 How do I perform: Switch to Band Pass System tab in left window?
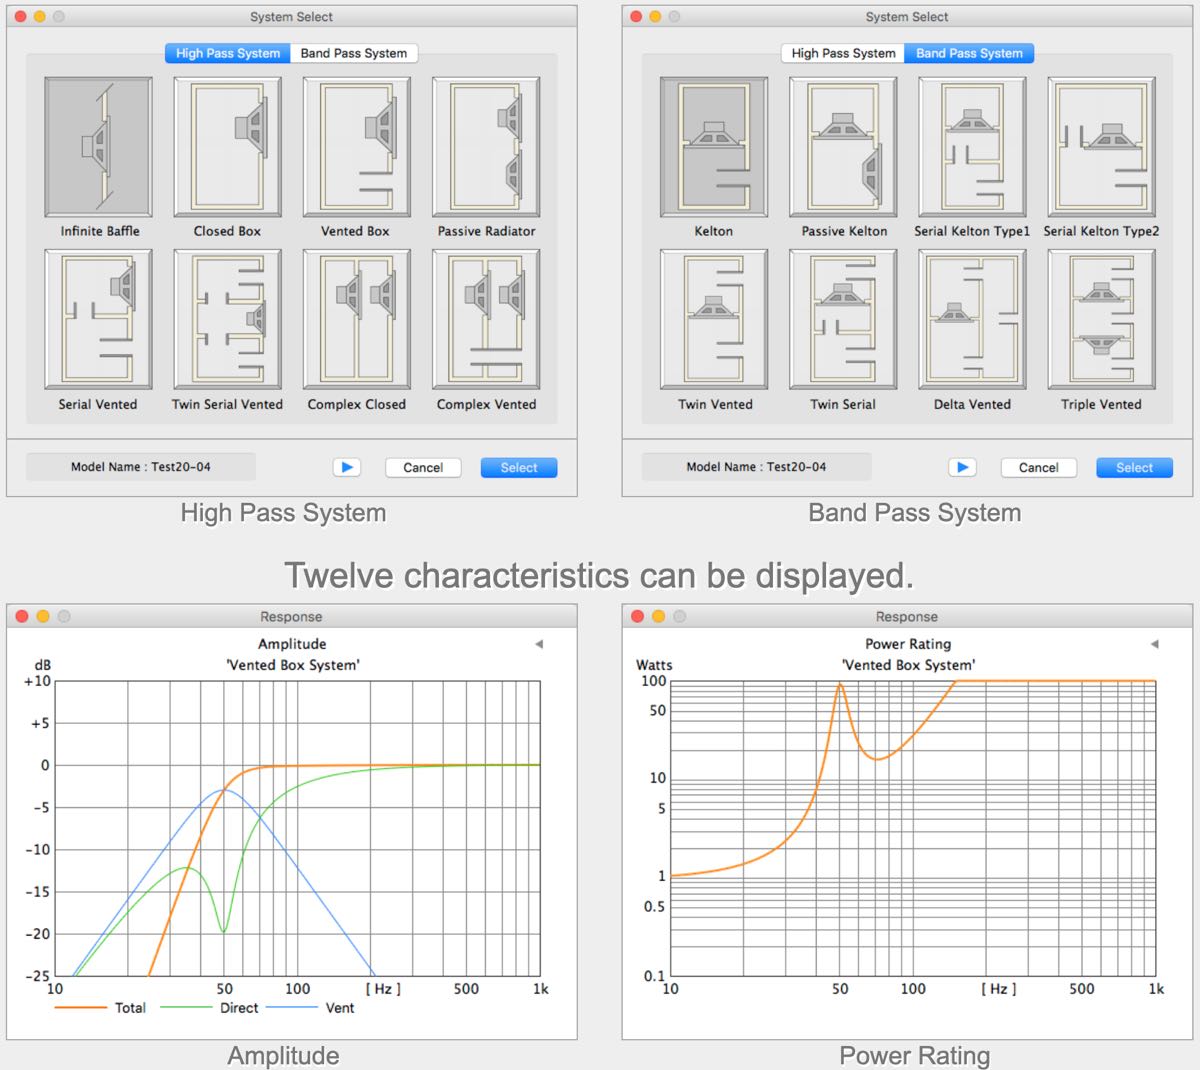tap(354, 53)
